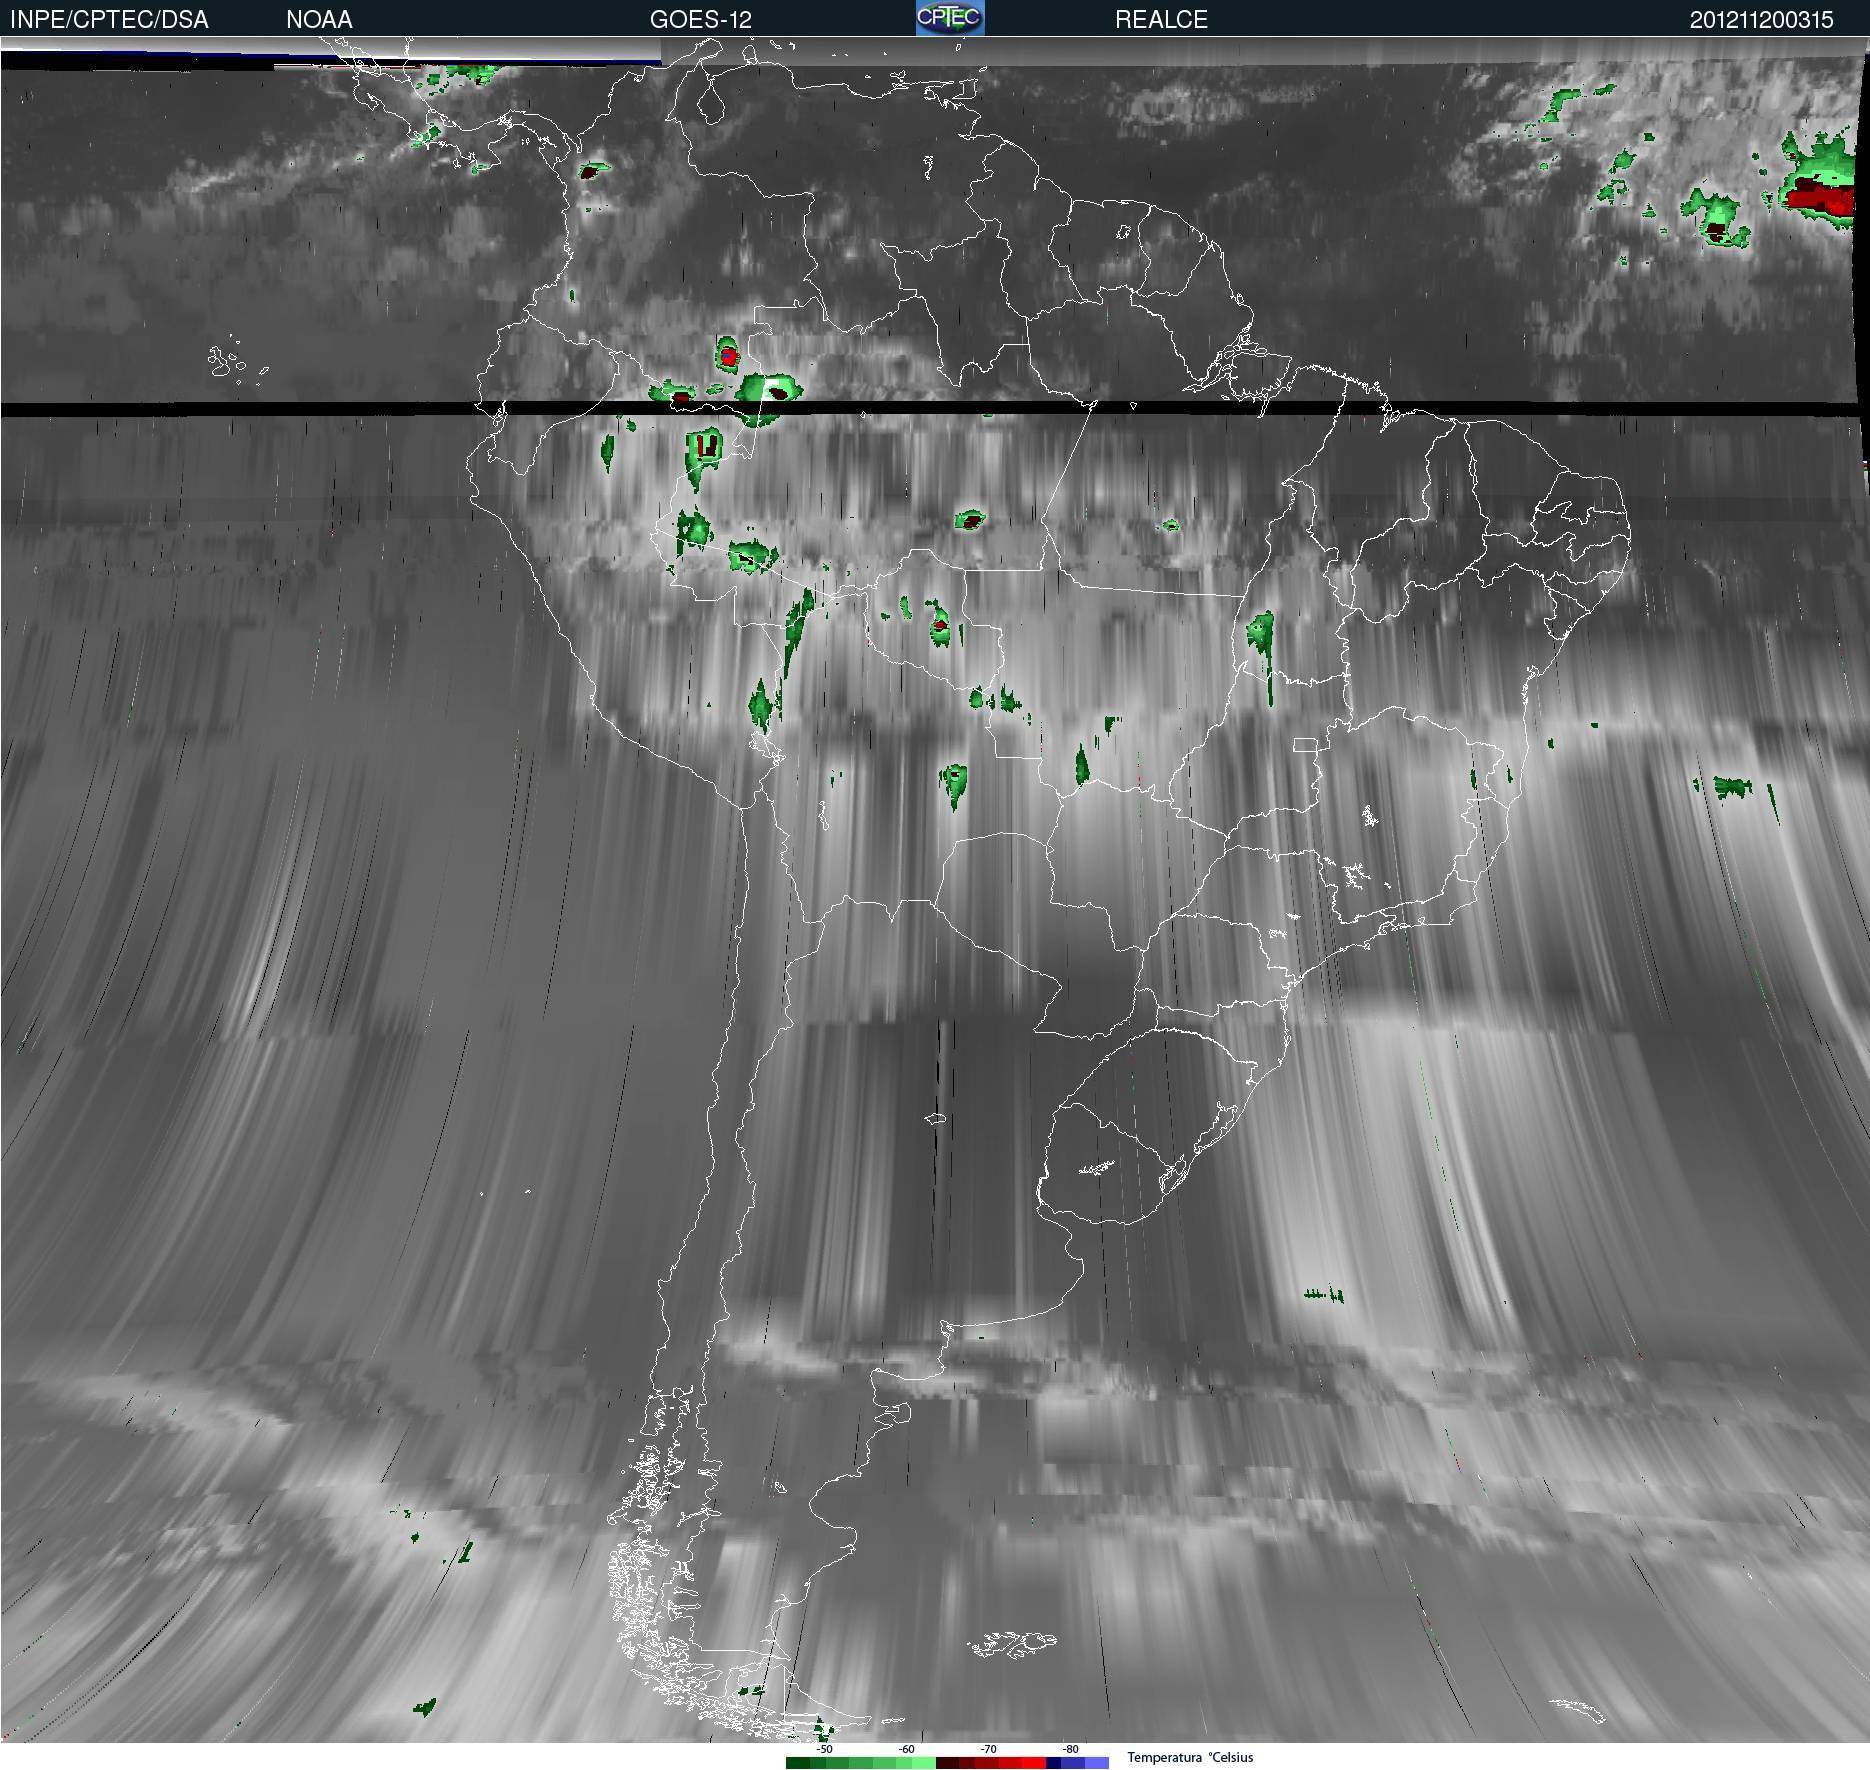Click the -80 label on temperature scale
The image size is (1870, 1770).
[1070, 1749]
